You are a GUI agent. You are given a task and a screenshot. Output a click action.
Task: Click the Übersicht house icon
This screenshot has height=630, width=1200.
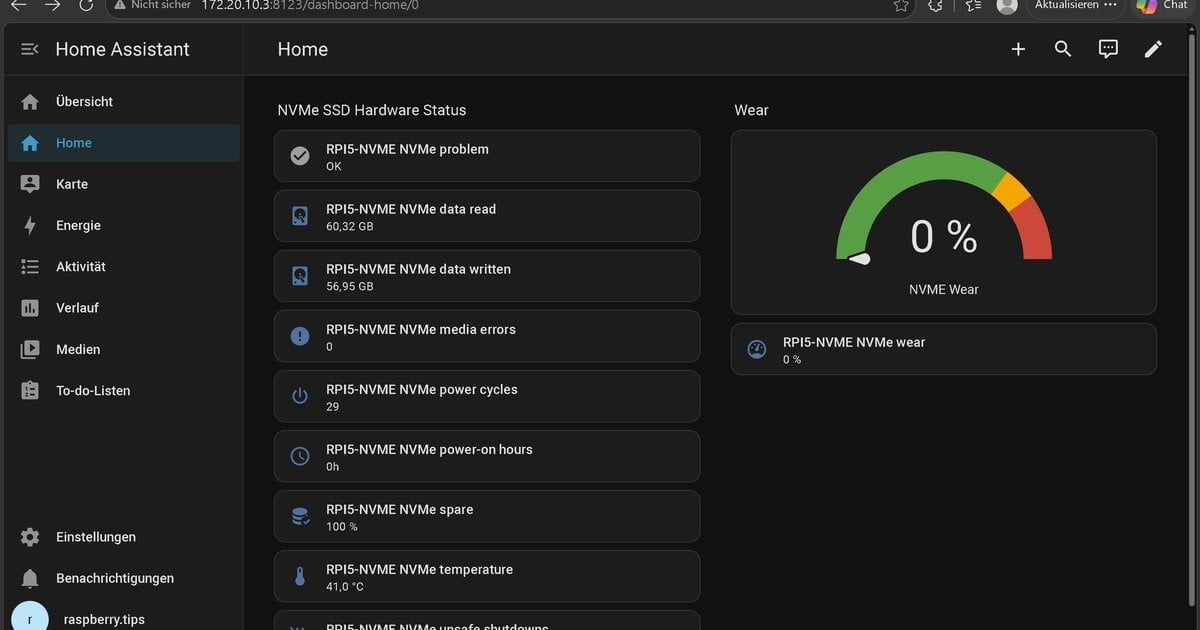tap(30, 102)
